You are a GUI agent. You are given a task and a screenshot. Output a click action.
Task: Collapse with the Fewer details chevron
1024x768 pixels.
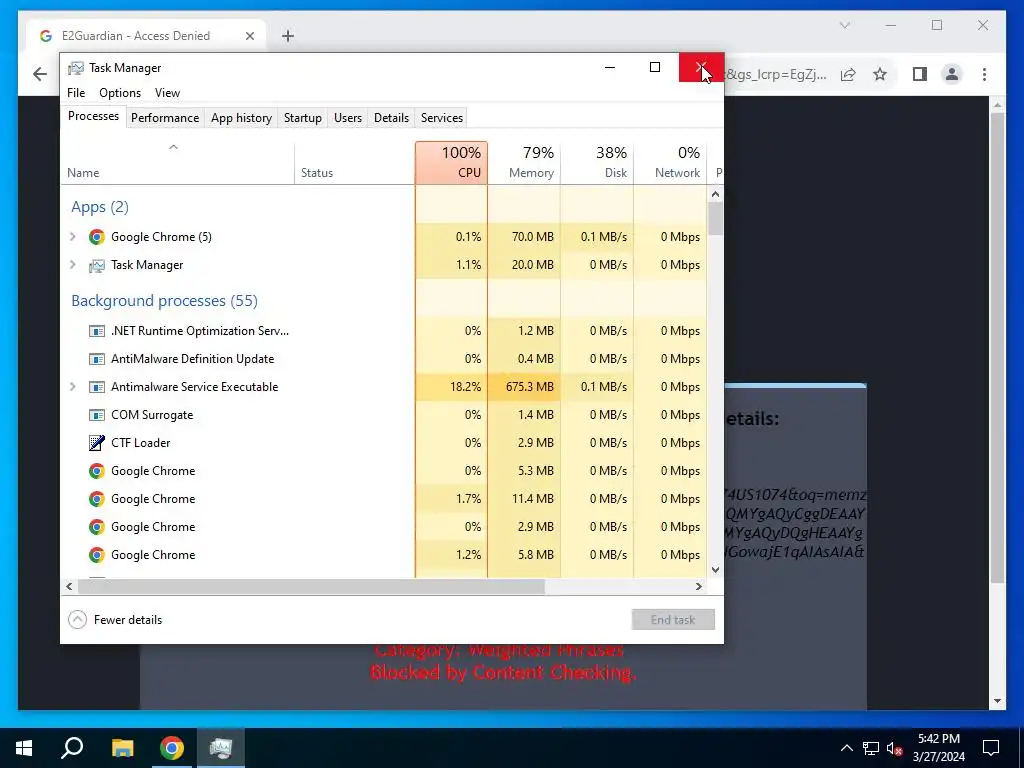pos(77,620)
